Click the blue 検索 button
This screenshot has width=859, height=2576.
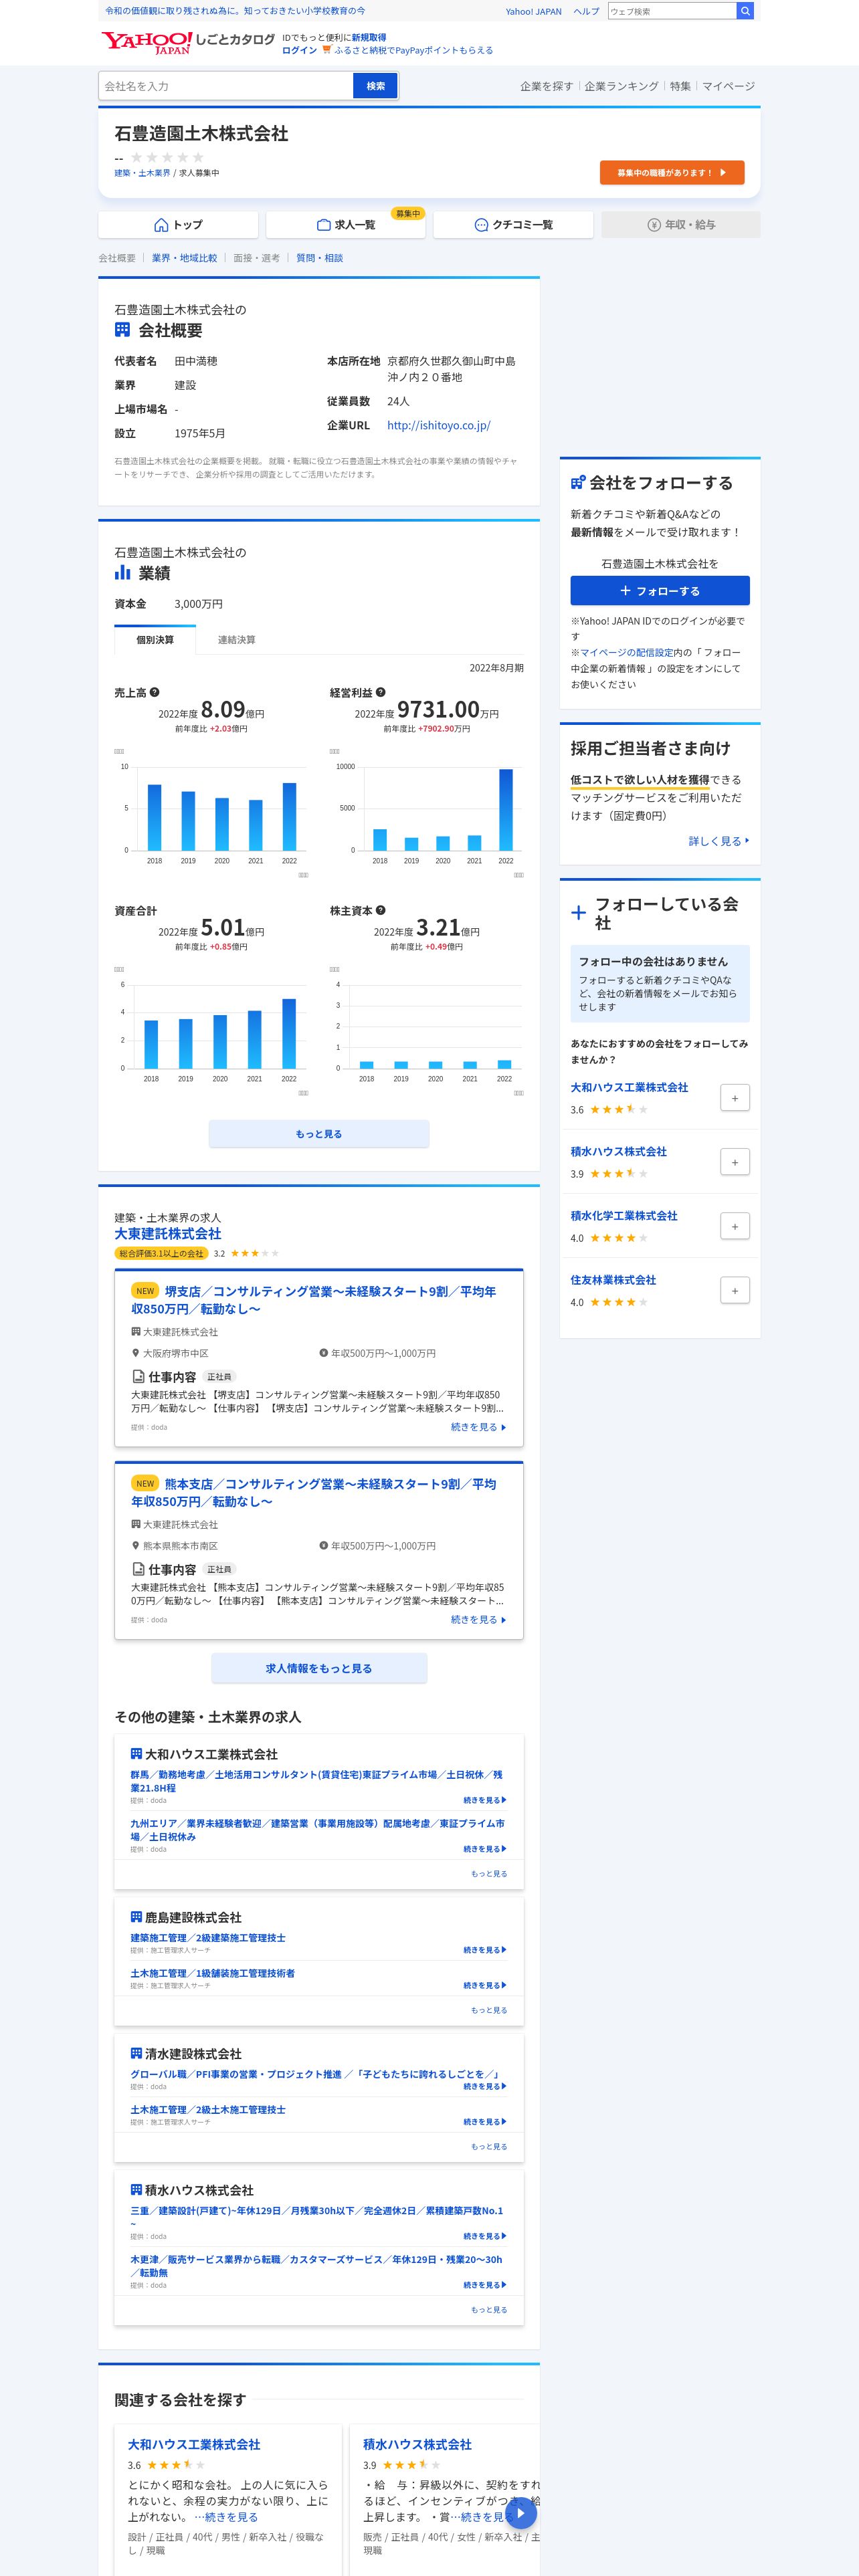[x=376, y=86]
